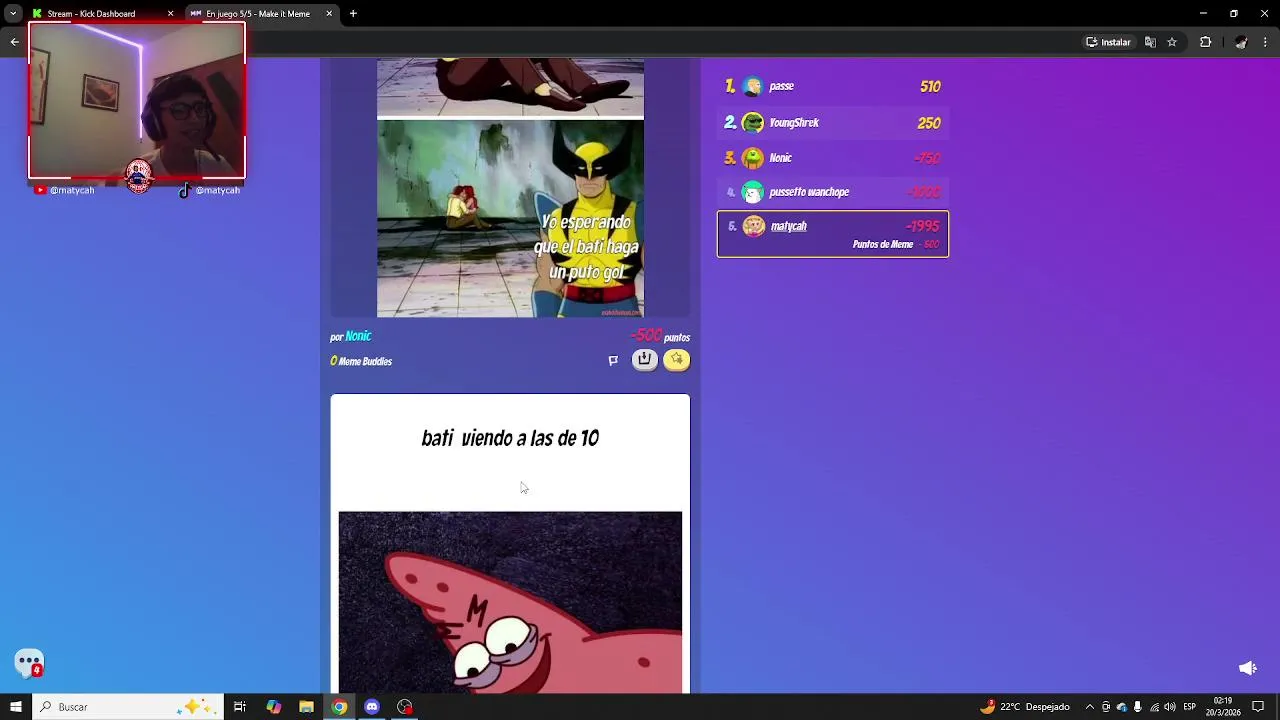
Task: Click the passe player avatar in the ranking
Action: click(x=753, y=87)
